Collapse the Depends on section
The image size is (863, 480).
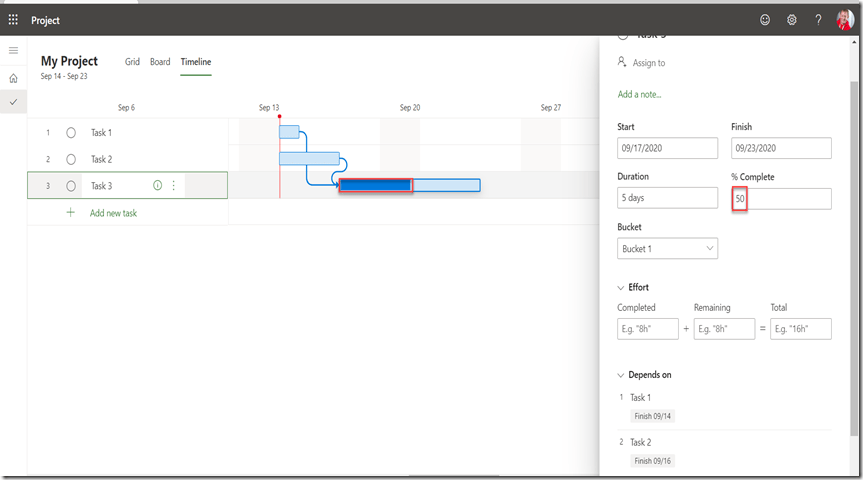(621, 375)
